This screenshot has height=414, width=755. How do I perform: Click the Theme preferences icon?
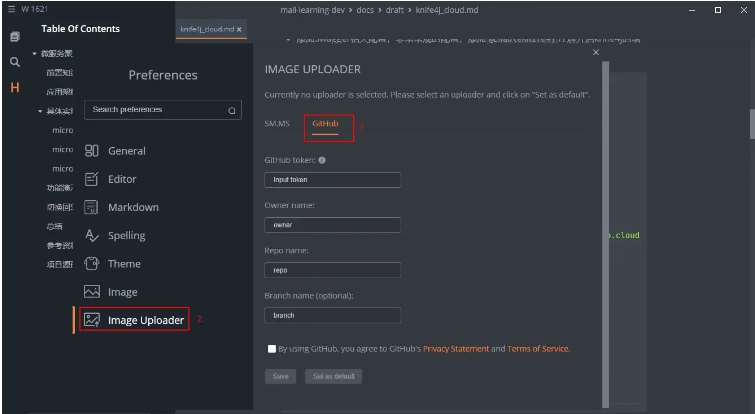point(91,264)
